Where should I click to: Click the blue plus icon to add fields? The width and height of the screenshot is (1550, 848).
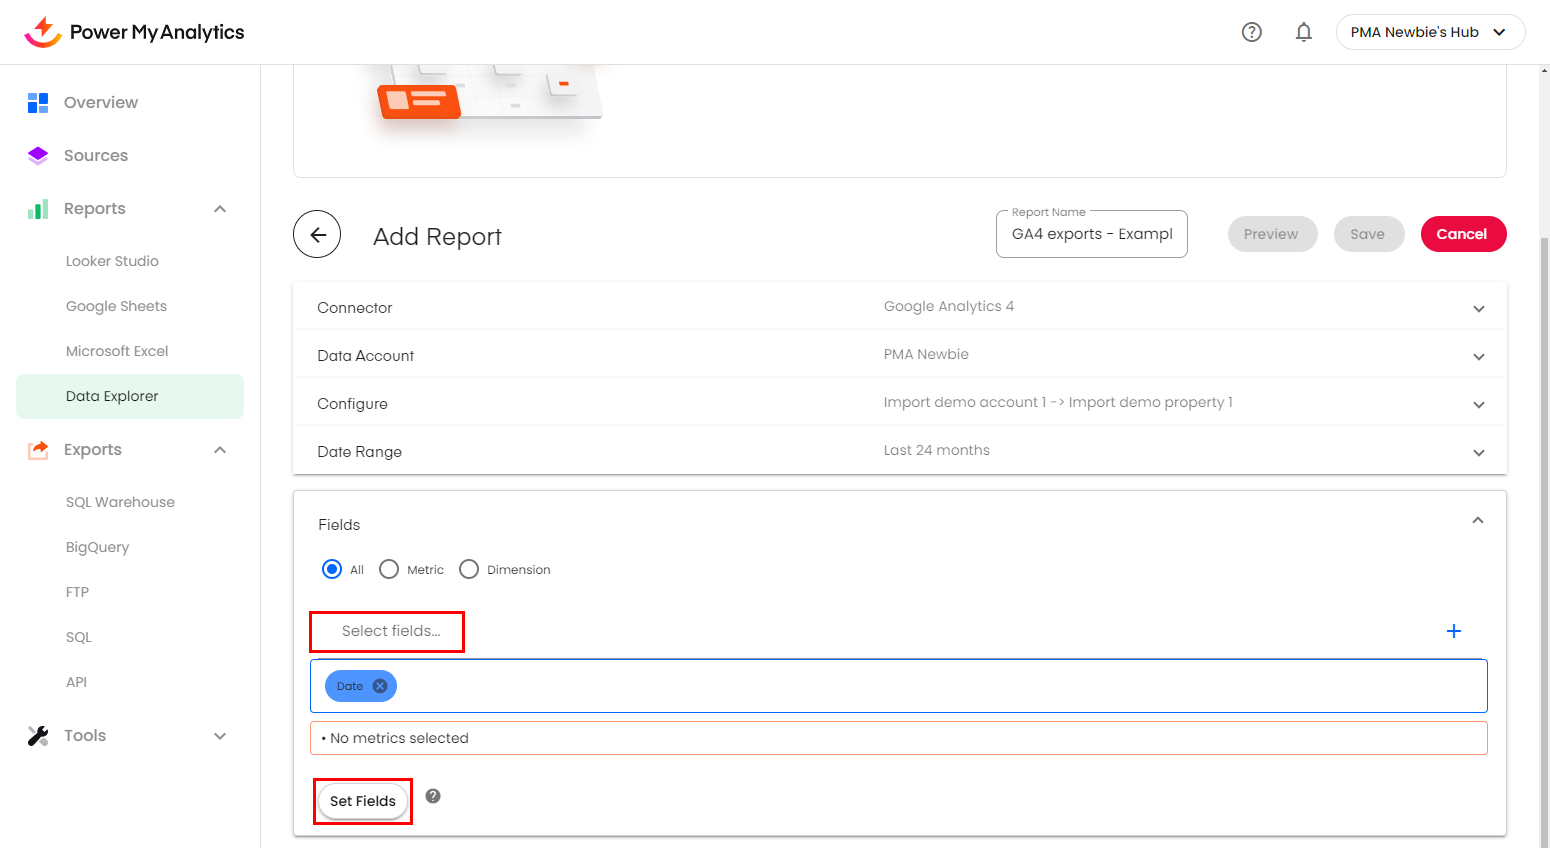click(x=1453, y=631)
